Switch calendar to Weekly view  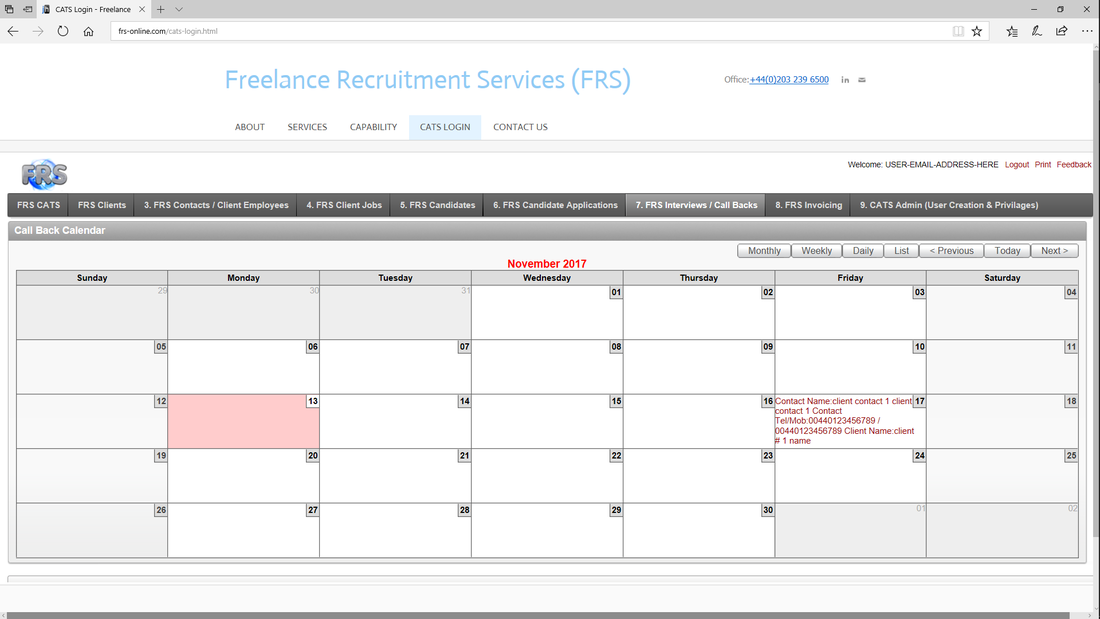click(x=817, y=251)
